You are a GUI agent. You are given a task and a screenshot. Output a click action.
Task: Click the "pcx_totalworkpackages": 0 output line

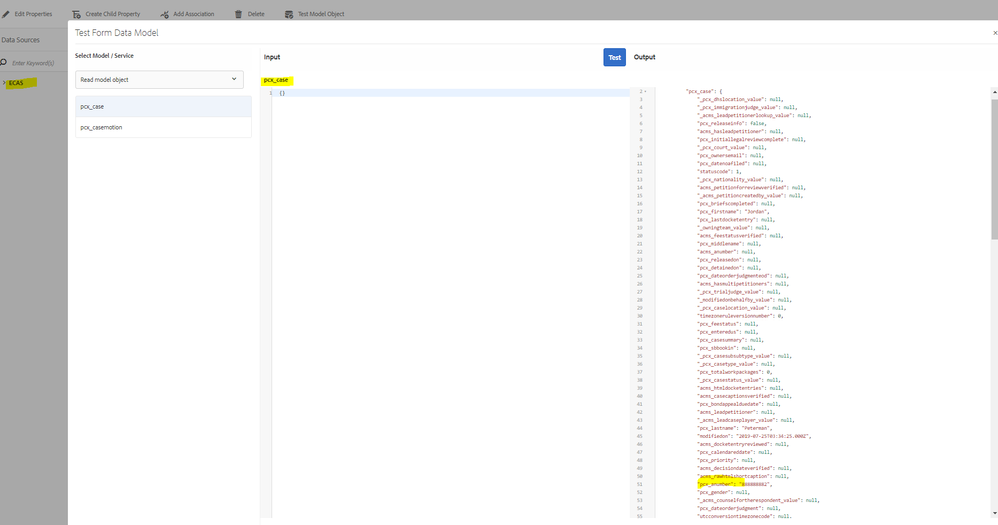pos(735,372)
